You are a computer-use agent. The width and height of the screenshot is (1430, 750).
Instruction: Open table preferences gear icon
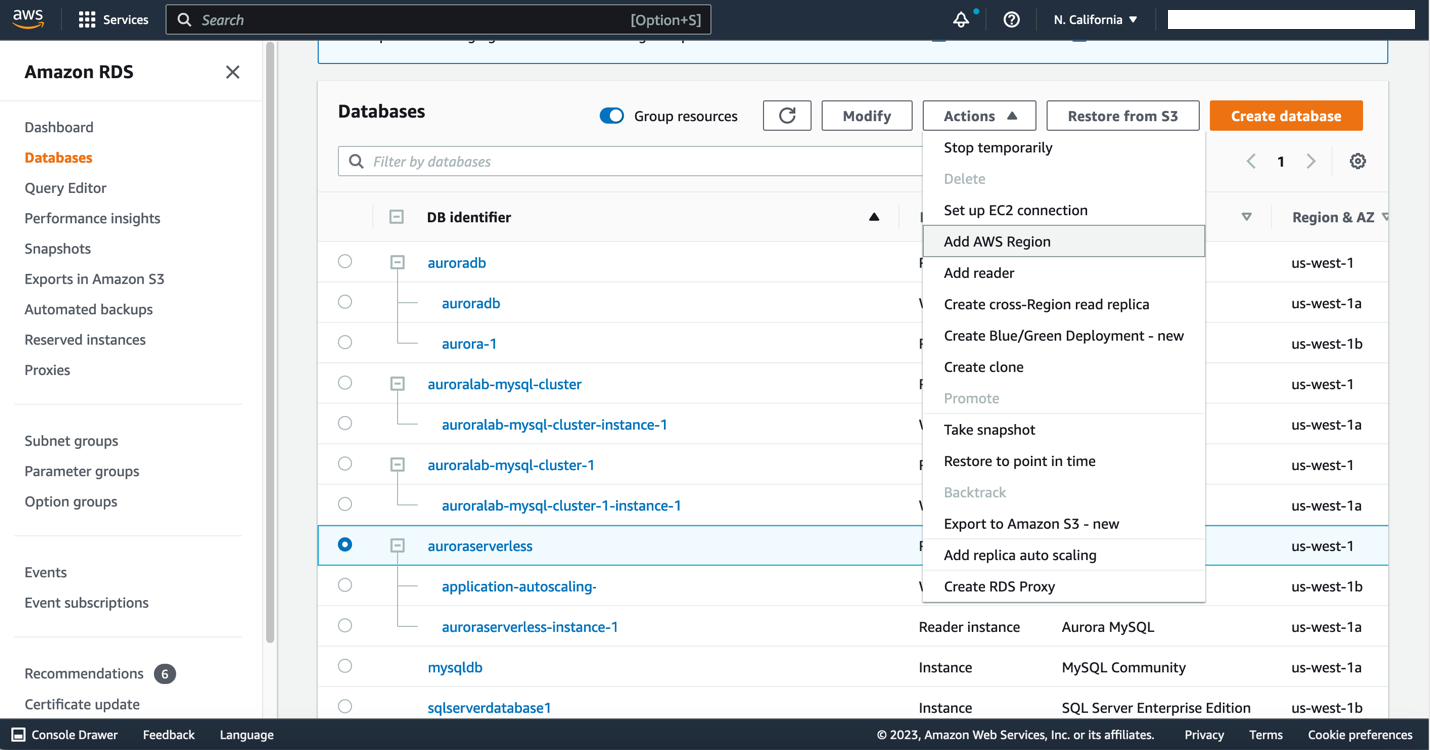[x=1357, y=161]
